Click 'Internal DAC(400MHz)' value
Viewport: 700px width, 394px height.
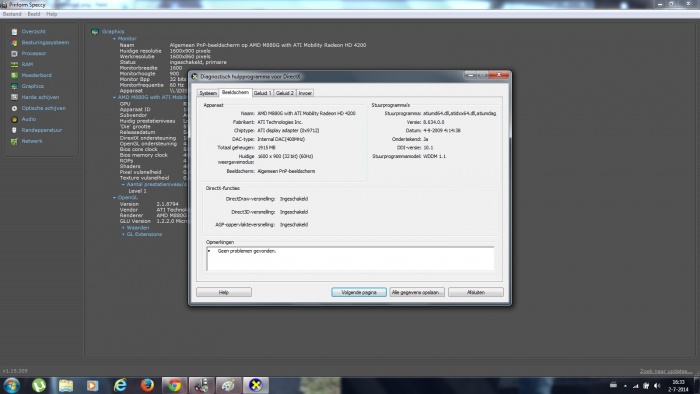pos(281,139)
